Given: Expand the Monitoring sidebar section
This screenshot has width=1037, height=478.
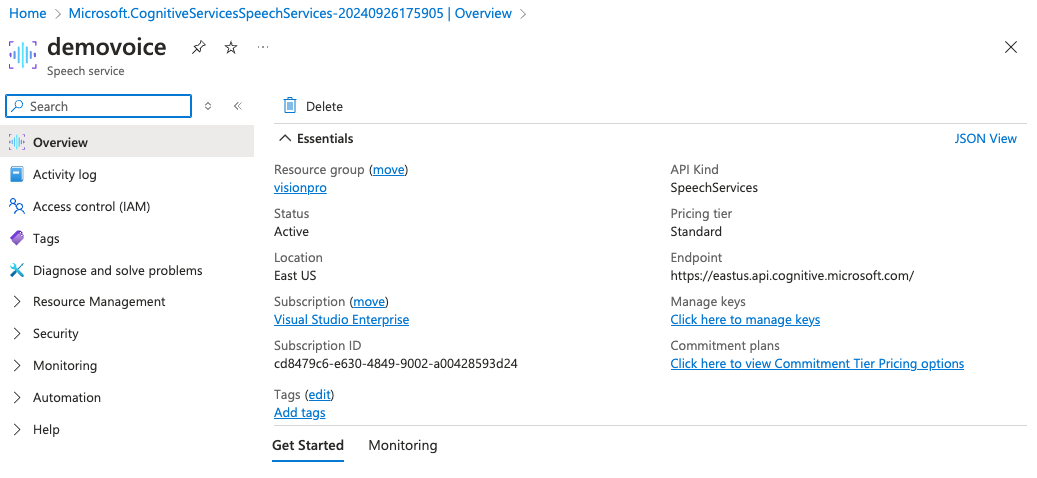Looking at the screenshot, I should 65,365.
